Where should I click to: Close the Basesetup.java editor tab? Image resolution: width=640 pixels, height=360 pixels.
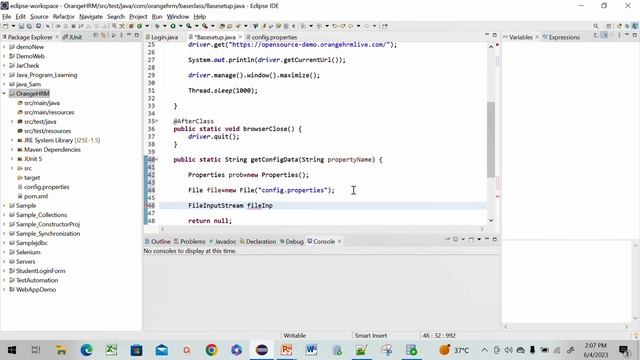pos(240,37)
